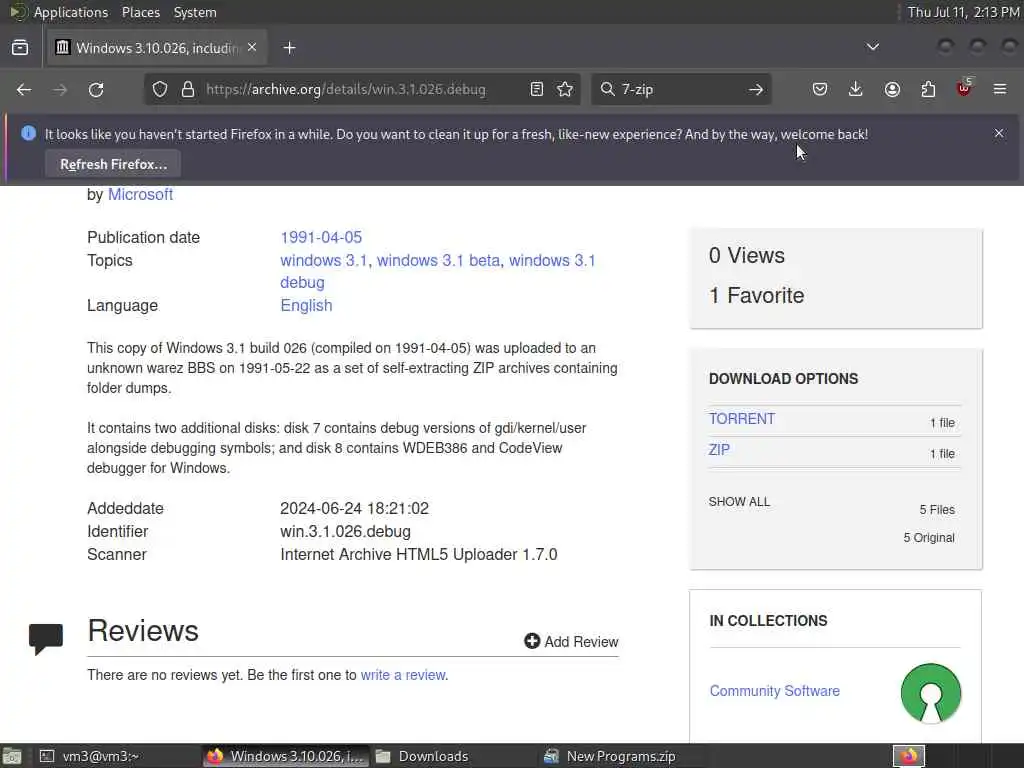Go back to the previous page
Image resolution: width=1024 pixels, height=768 pixels.
[x=24, y=89]
